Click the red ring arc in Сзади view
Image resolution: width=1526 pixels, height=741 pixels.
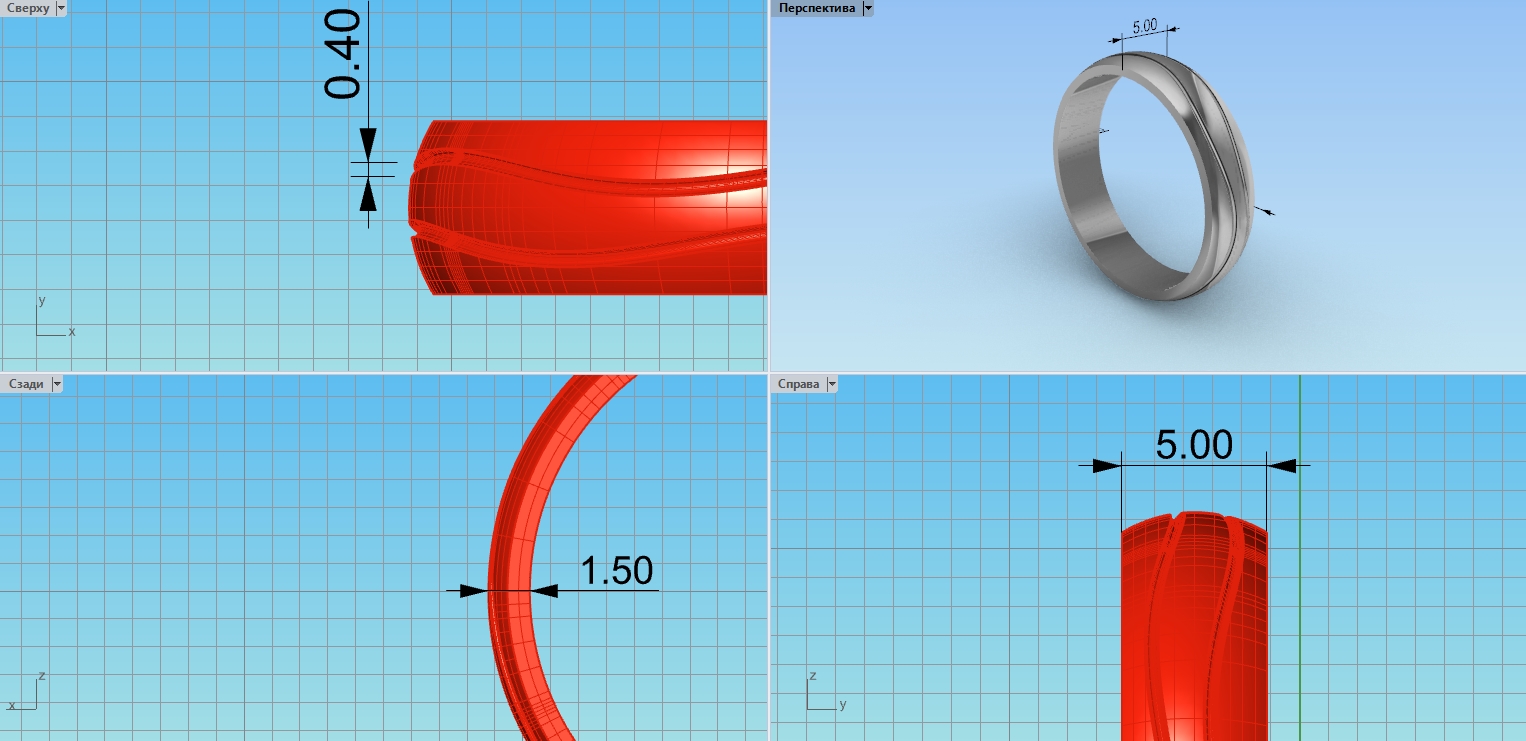[x=510, y=560]
